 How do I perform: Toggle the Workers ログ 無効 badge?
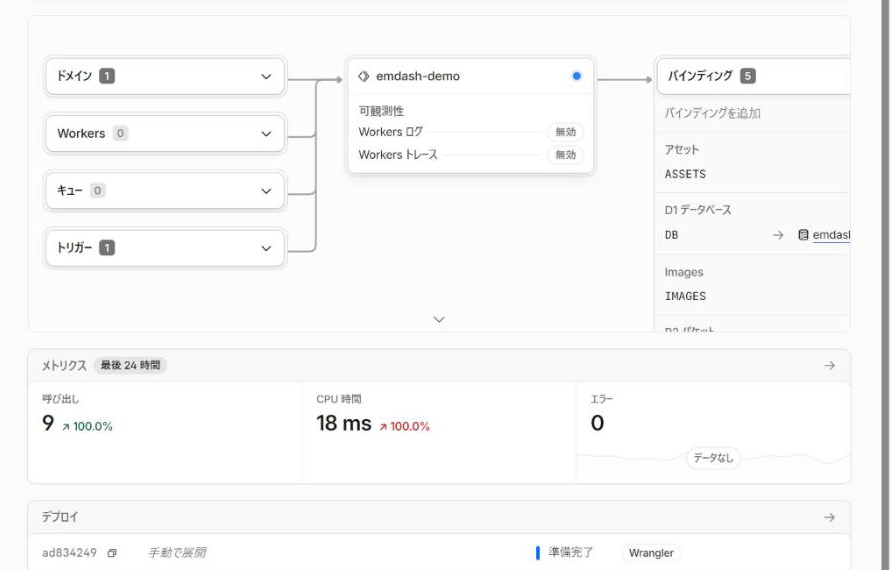pyautogui.click(x=565, y=132)
